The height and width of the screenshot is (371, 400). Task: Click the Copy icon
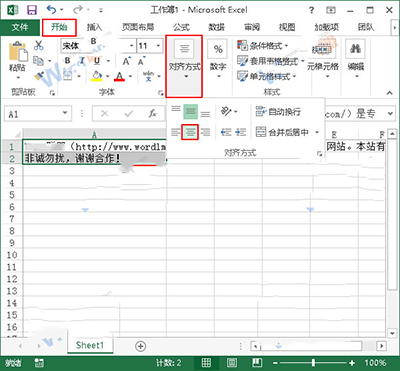tap(39, 61)
